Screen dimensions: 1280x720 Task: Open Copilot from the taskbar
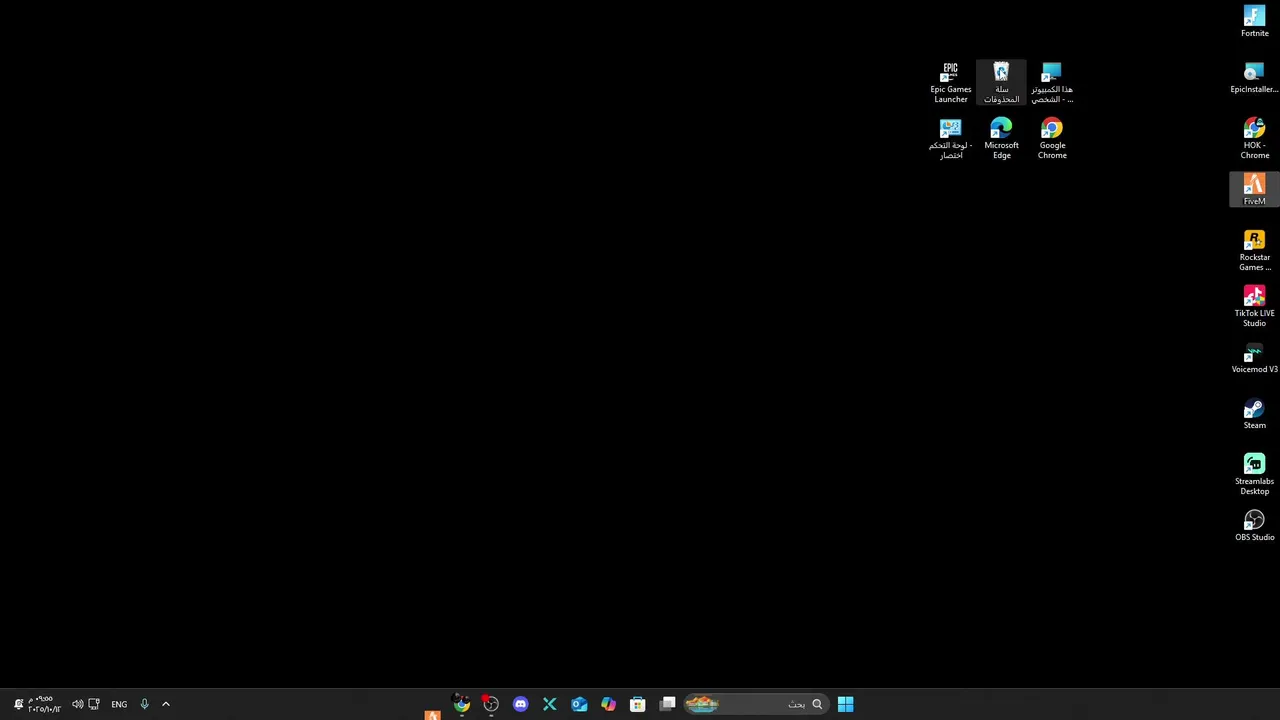click(608, 704)
